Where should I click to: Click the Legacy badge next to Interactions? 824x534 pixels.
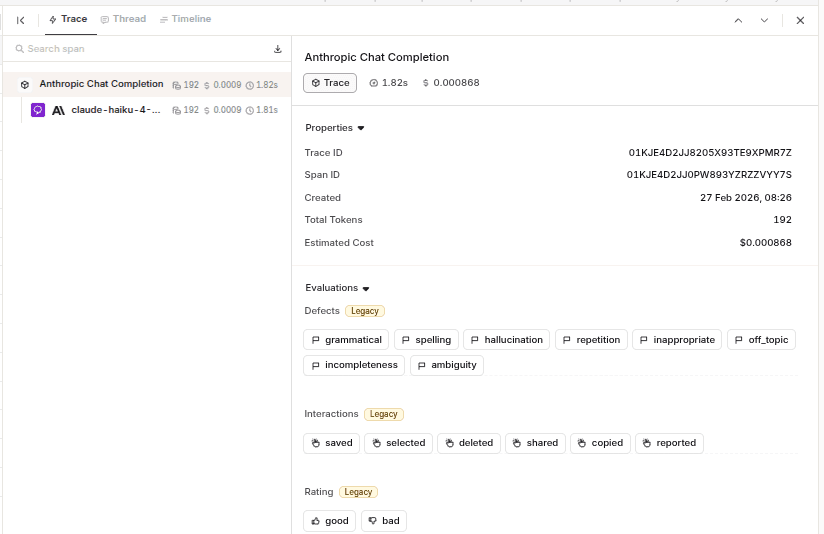click(x=384, y=414)
